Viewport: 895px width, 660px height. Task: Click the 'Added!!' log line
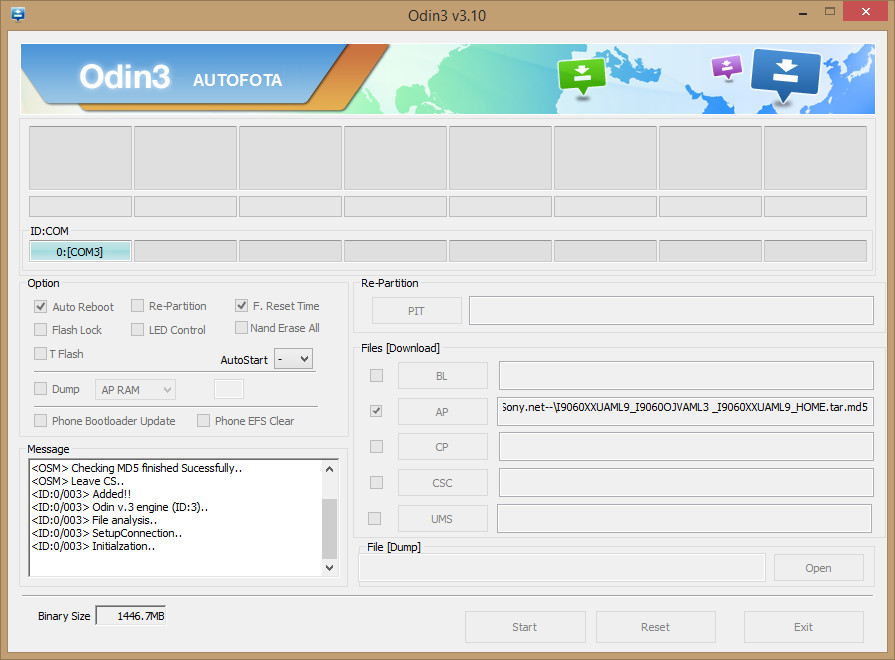point(81,494)
